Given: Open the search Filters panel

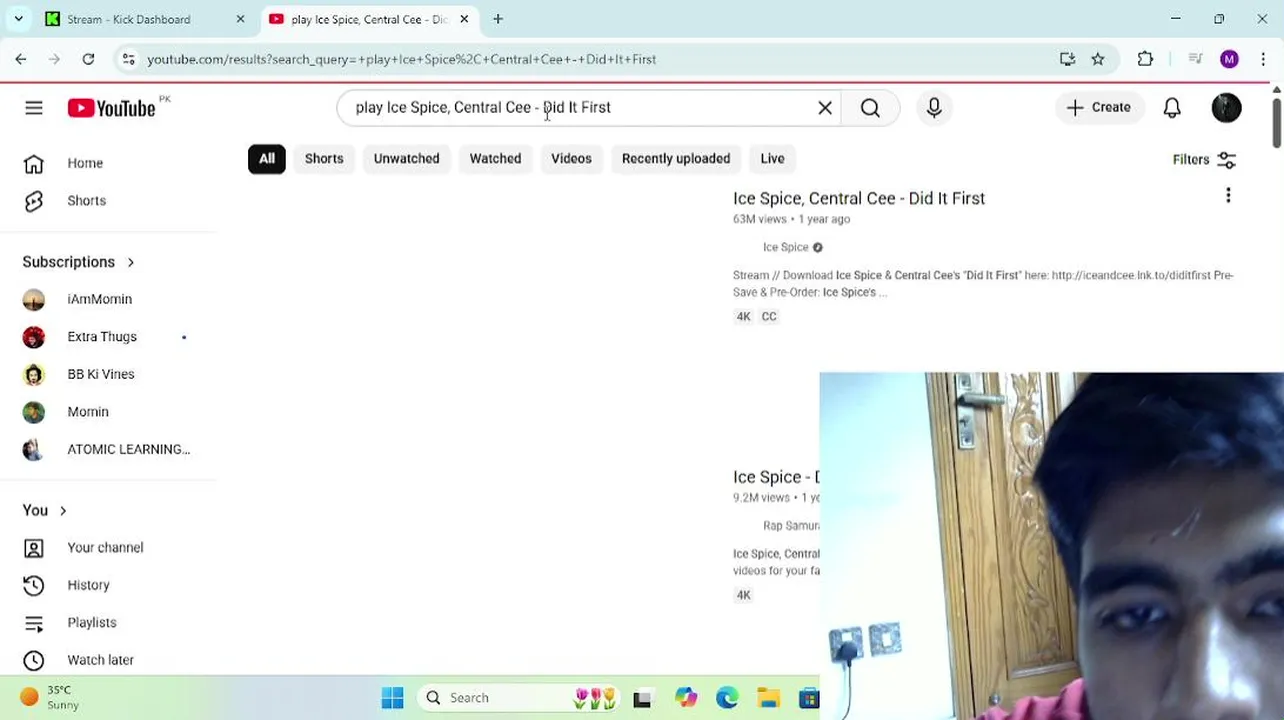Looking at the screenshot, I should click(1204, 160).
